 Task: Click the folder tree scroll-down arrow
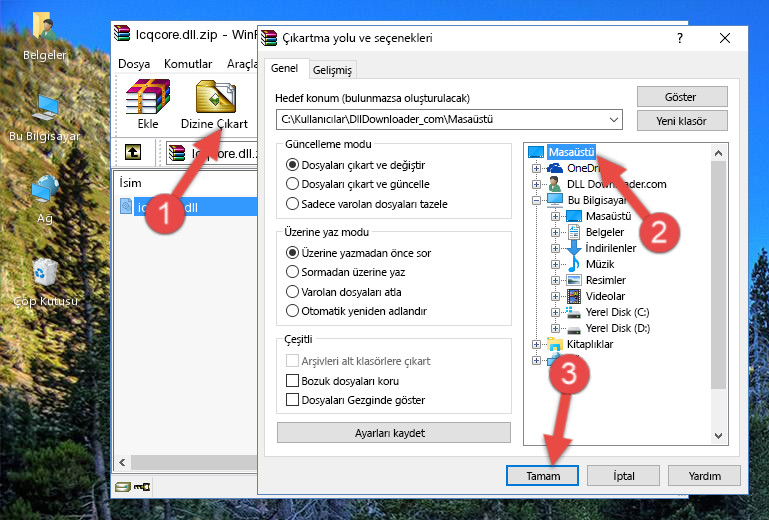[x=718, y=436]
